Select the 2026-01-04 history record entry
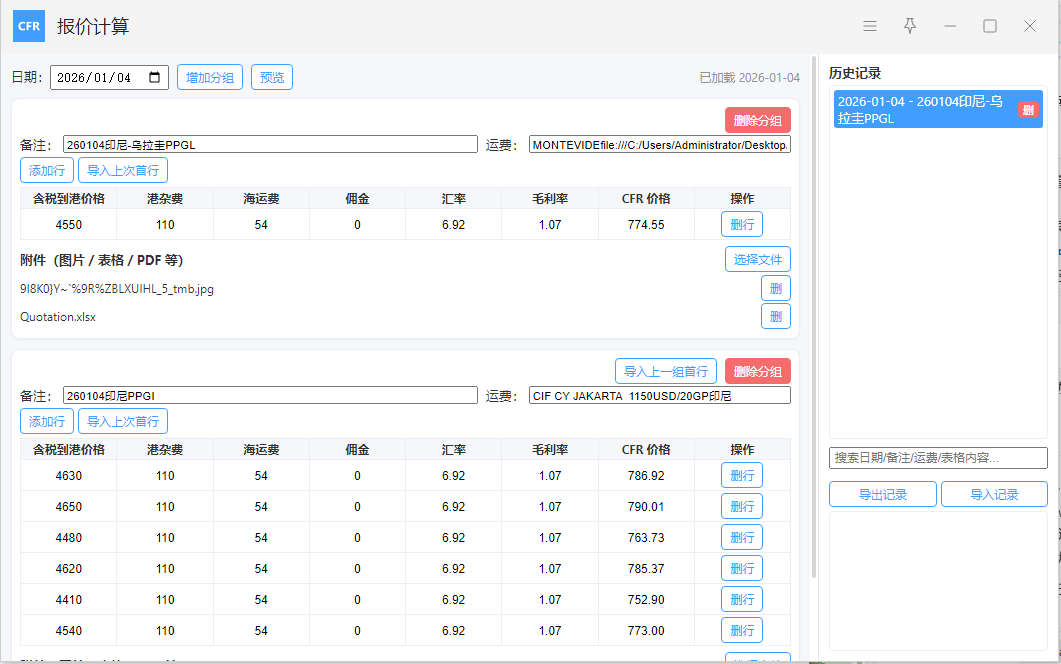The image size is (1061, 664). click(920, 109)
